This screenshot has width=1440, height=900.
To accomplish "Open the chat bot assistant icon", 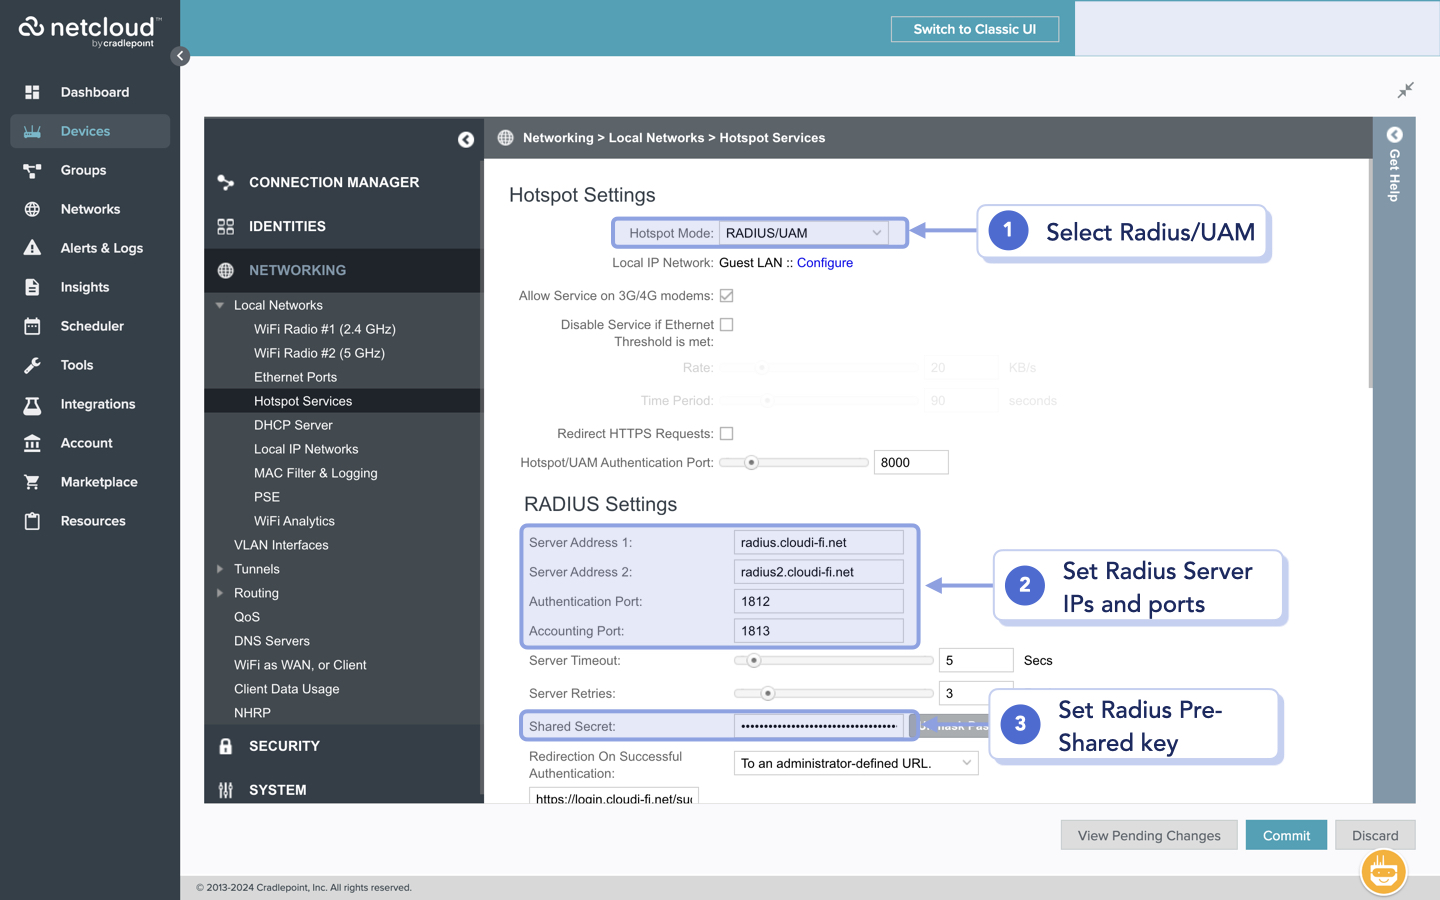I will tap(1384, 872).
